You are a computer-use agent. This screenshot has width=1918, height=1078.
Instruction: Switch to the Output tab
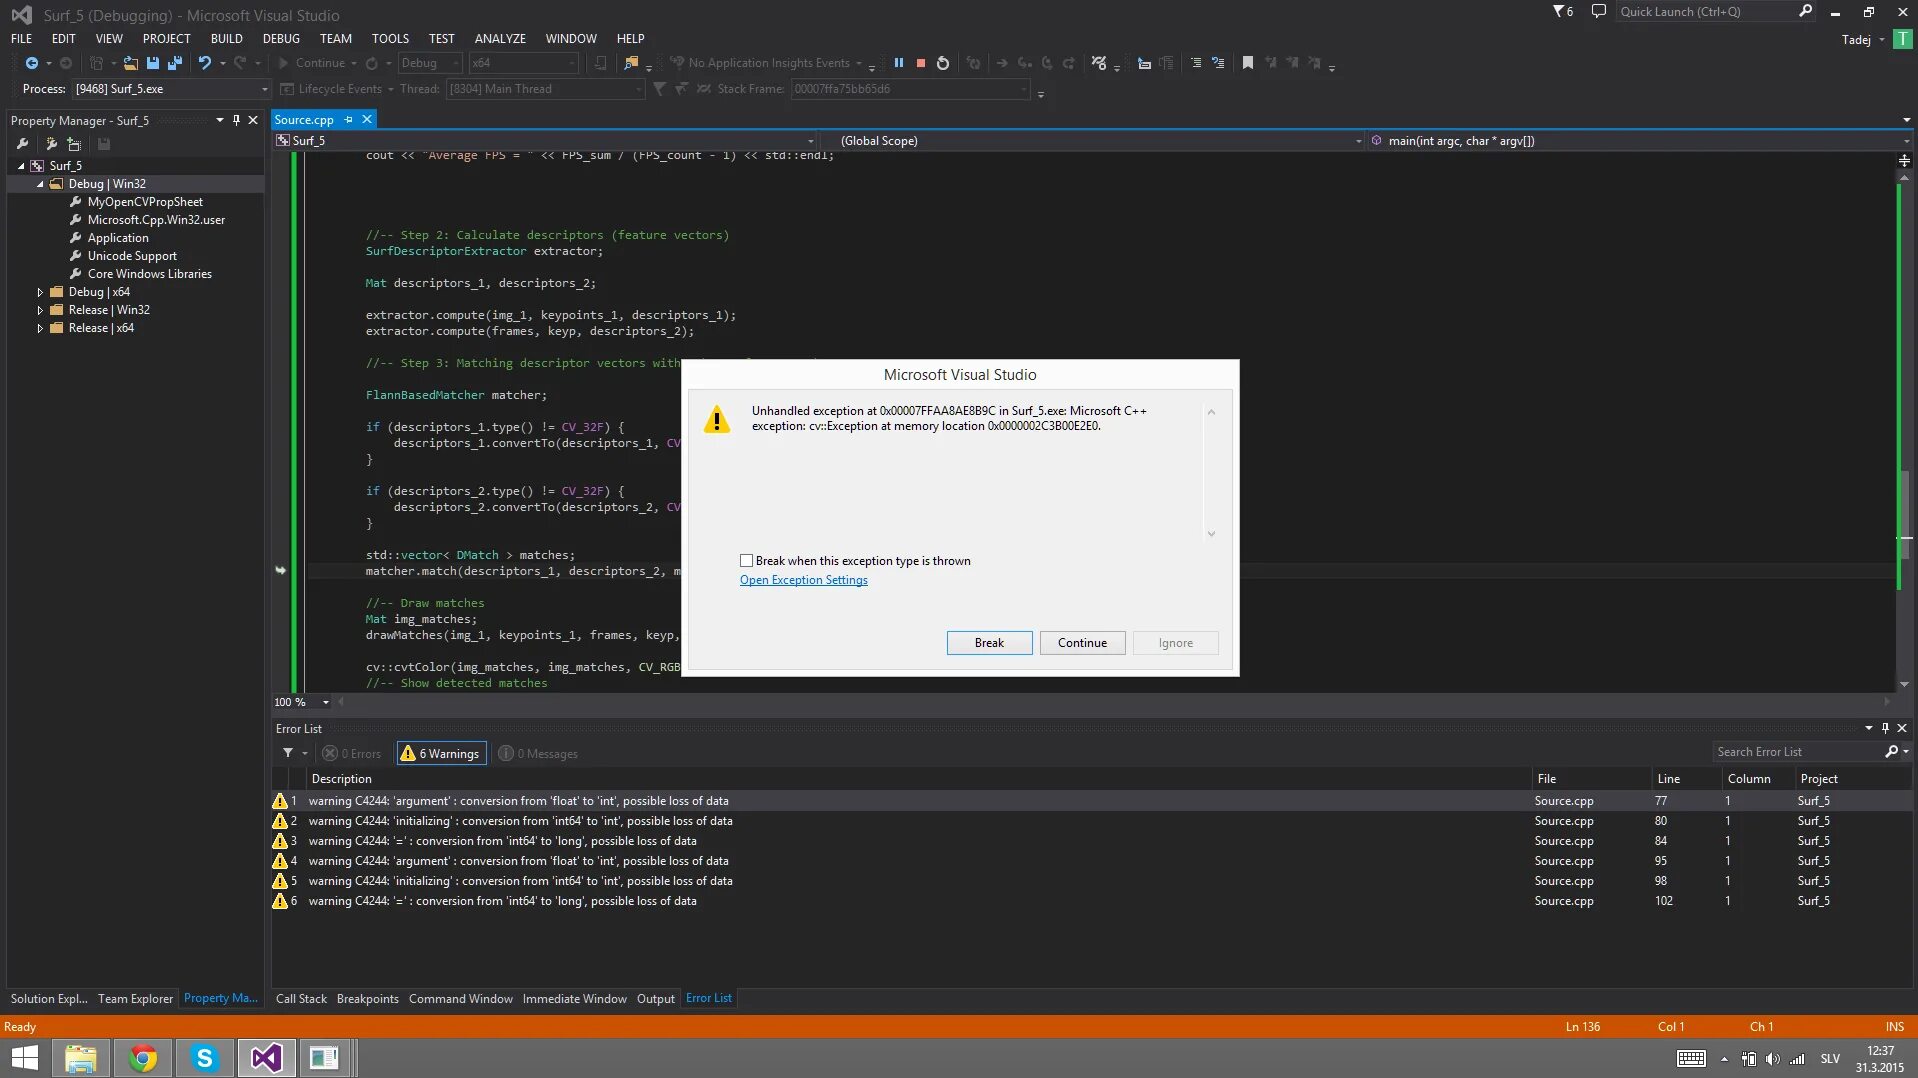pyautogui.click(x=656, y=998)
